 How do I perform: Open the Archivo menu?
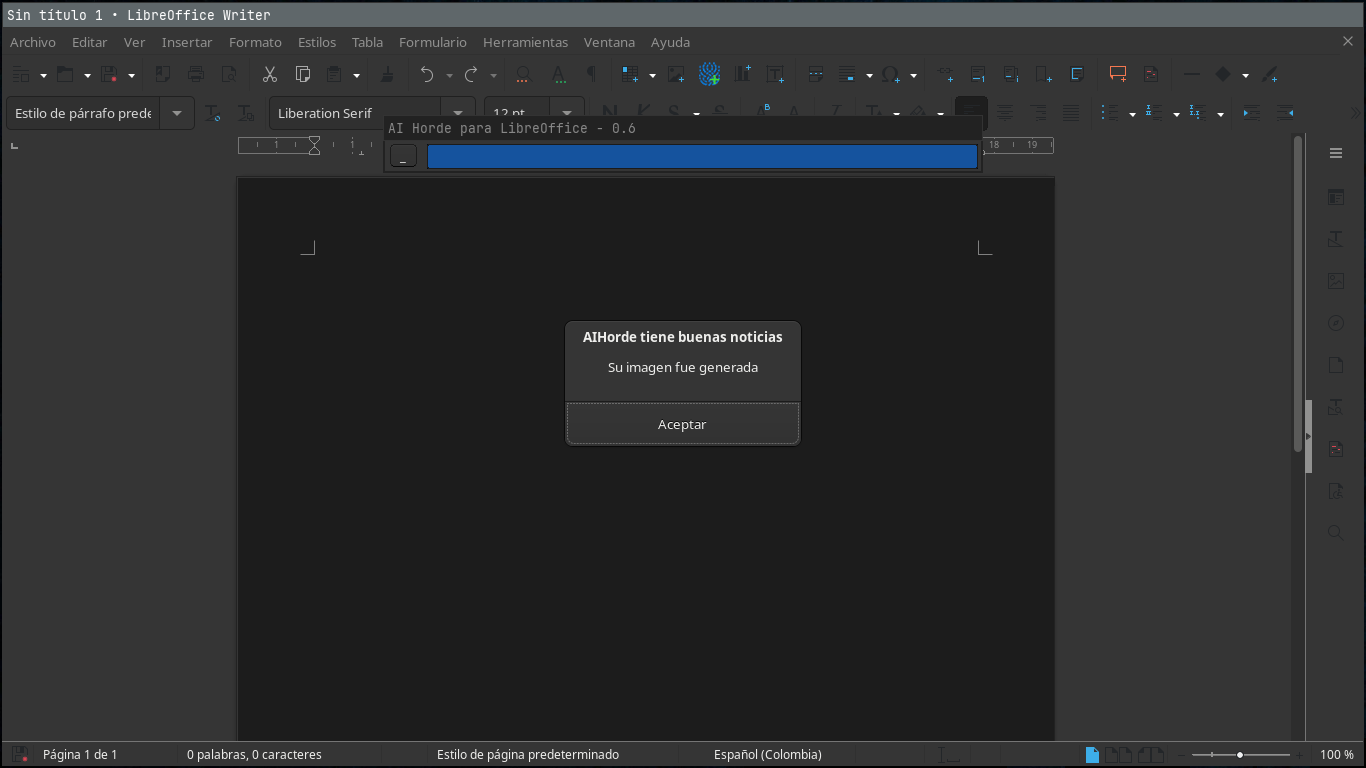[33, 42]
